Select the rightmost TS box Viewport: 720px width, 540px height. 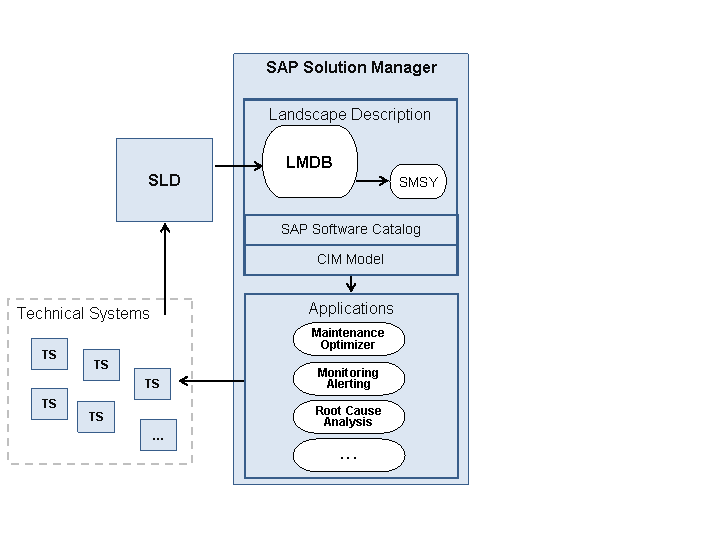[x=152, y=383]
